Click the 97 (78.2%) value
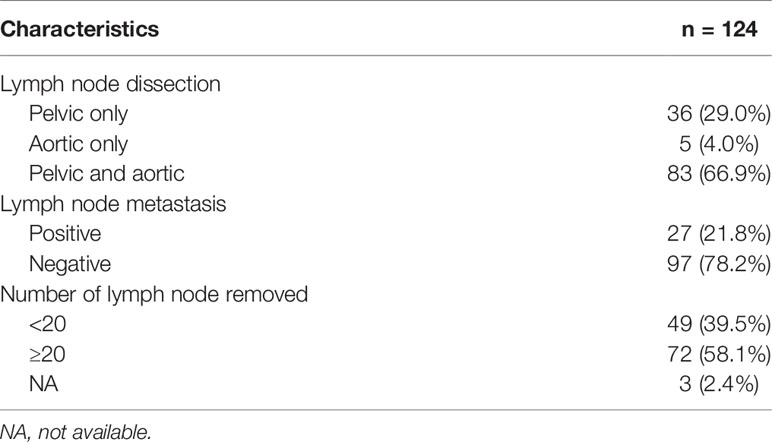 click(x=719, y=264)
